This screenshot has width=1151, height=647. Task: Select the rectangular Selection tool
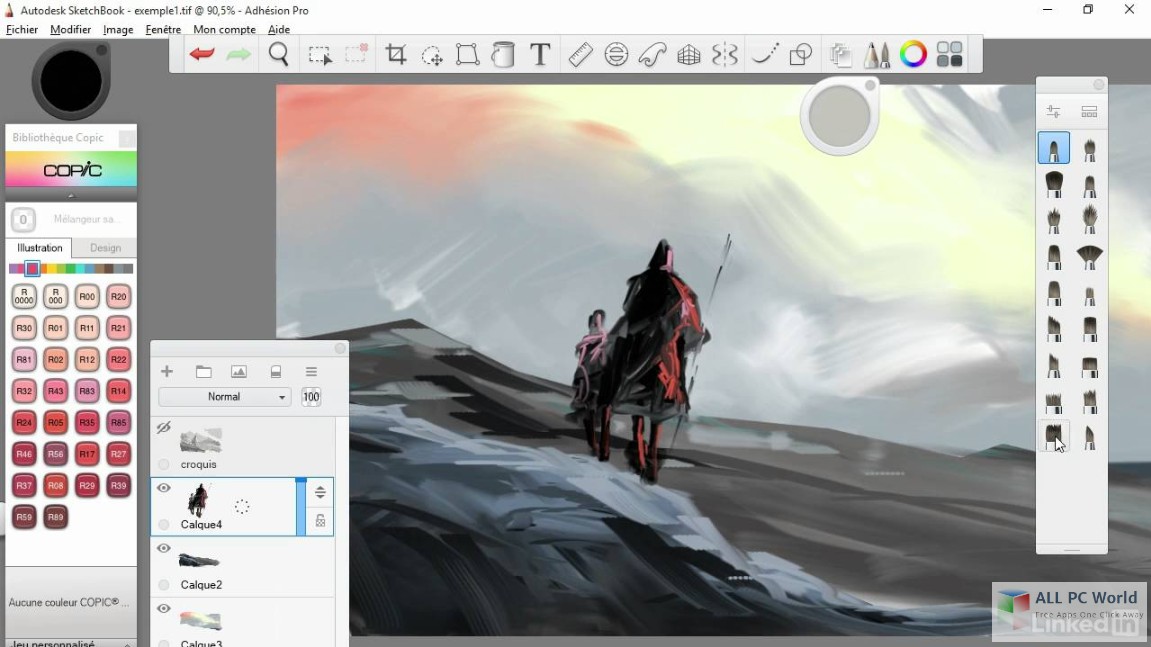320,55
